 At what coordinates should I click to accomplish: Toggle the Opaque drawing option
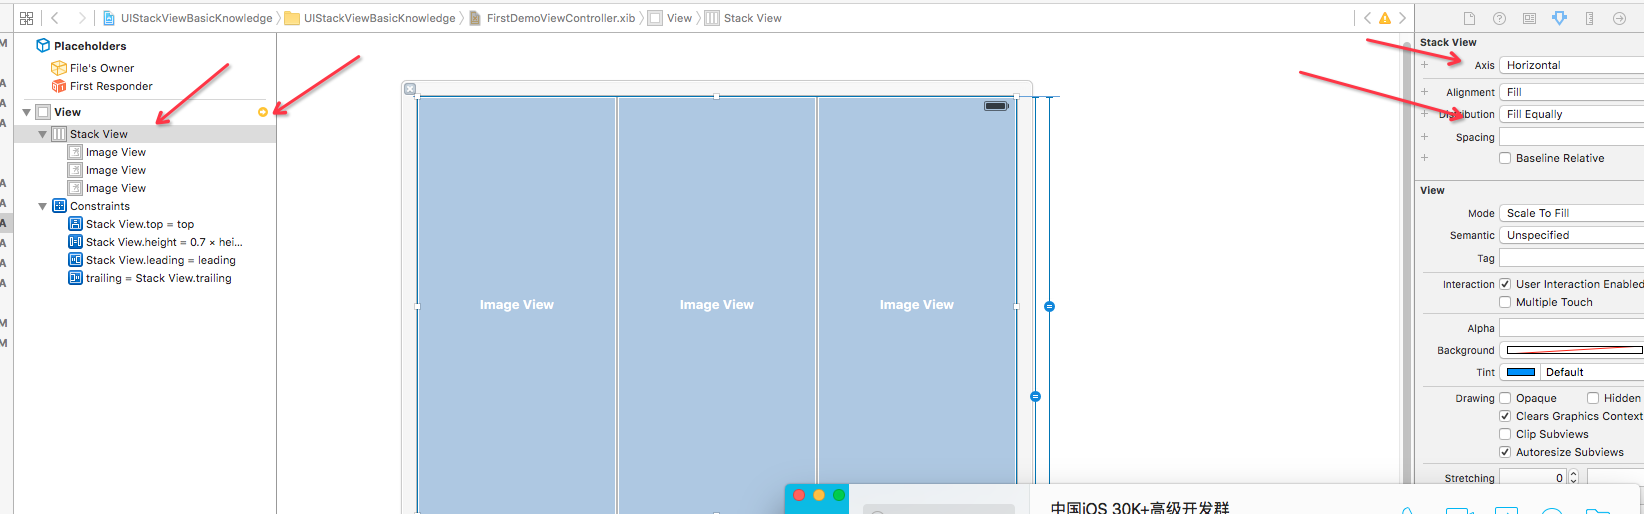pyautogui.click(x=1505, y=398)
